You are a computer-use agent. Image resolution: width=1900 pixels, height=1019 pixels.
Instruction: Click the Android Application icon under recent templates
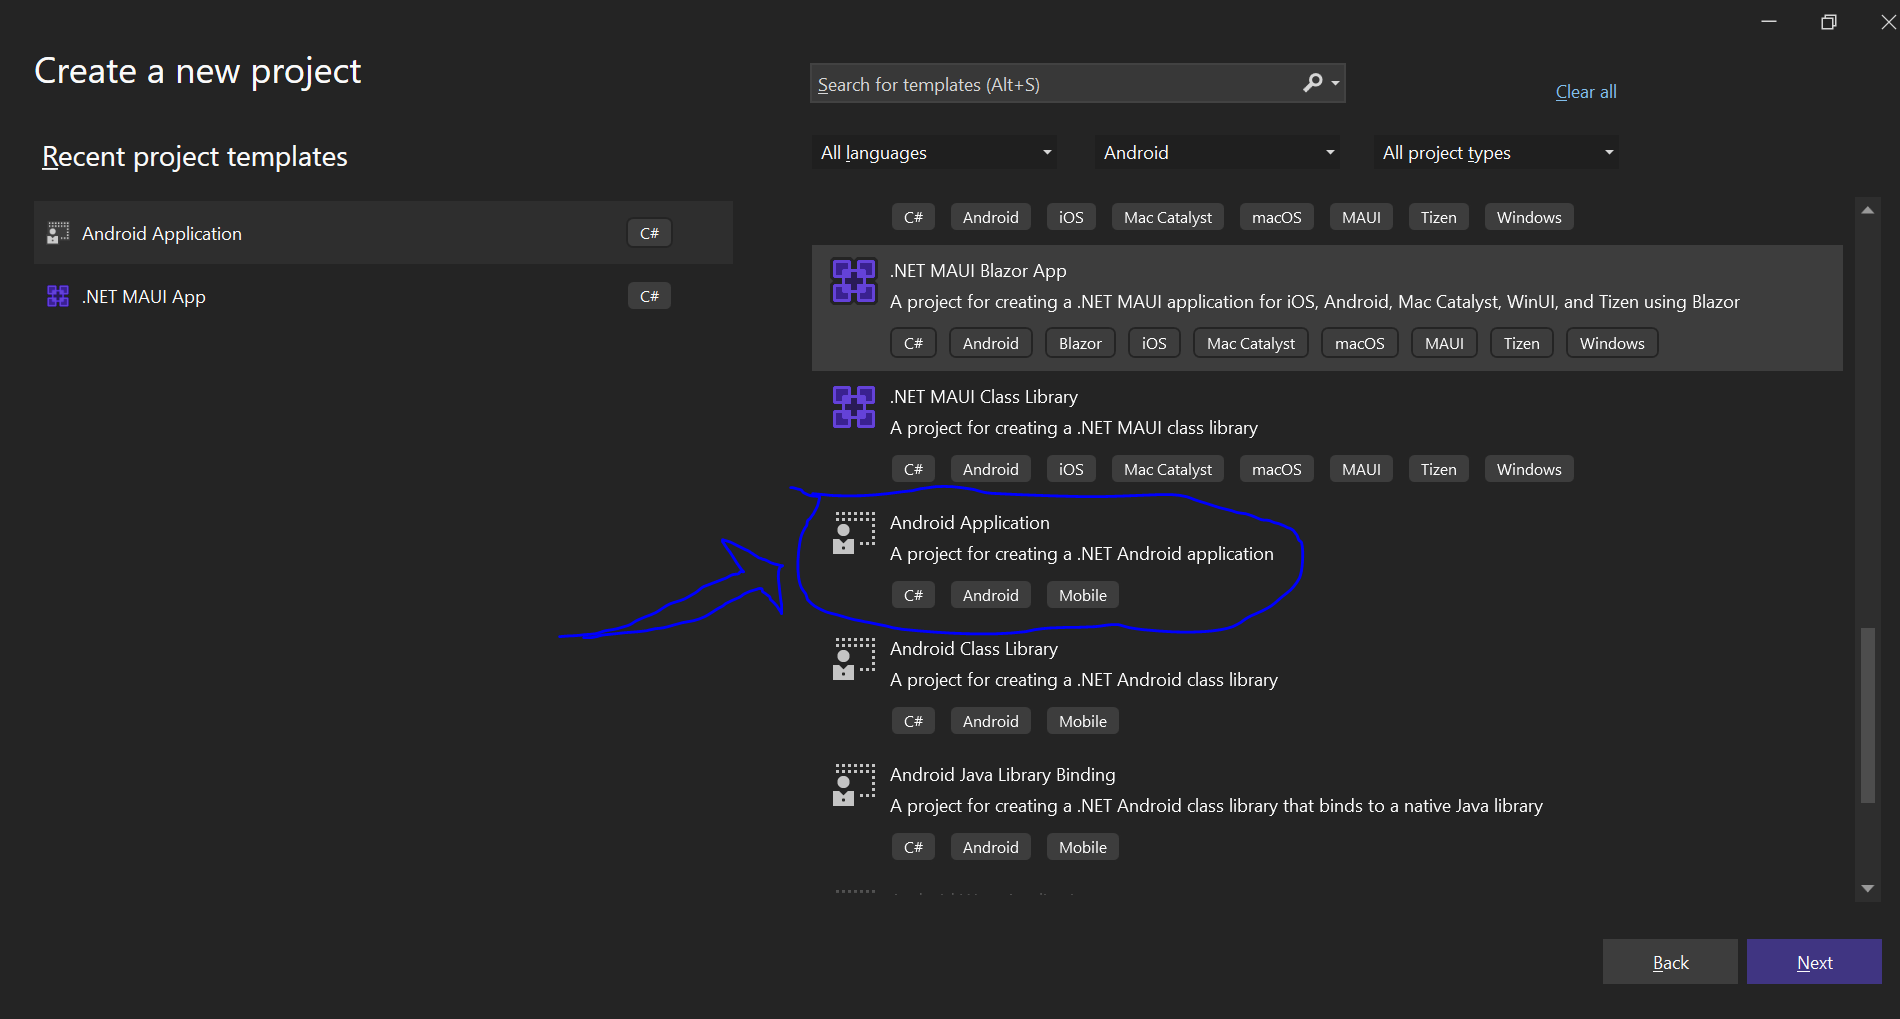pos(57,233)
